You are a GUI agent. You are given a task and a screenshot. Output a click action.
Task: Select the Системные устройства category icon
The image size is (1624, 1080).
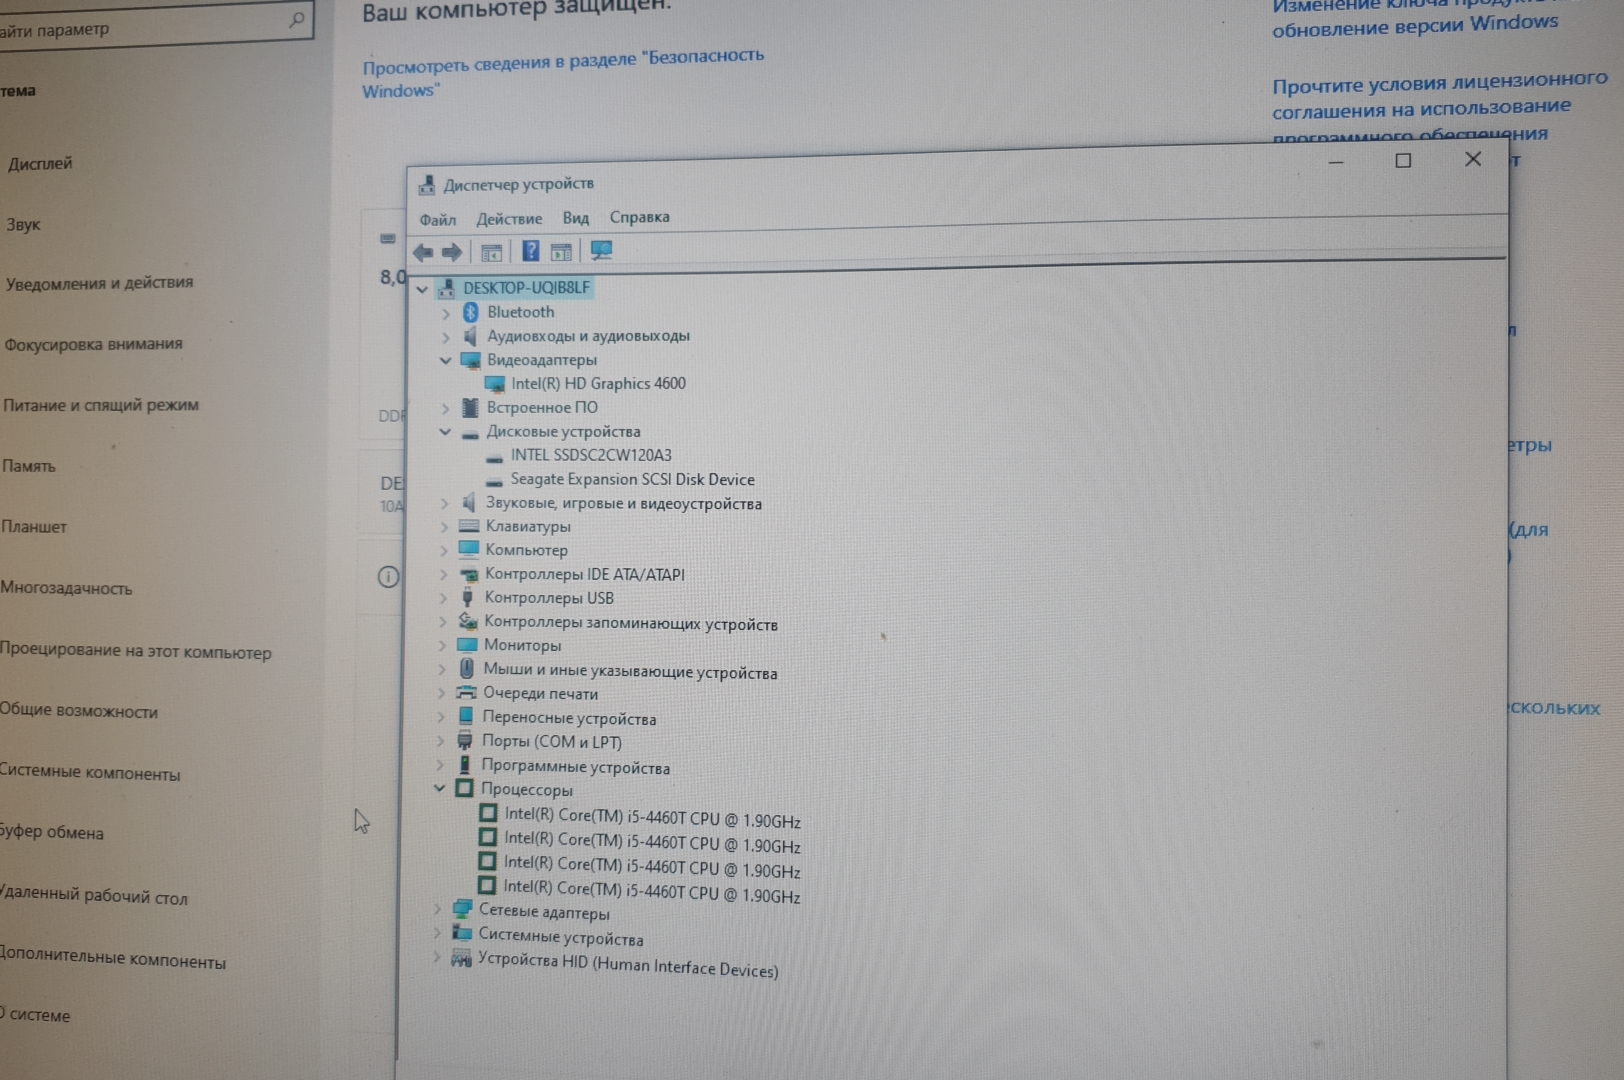point(462,933)
